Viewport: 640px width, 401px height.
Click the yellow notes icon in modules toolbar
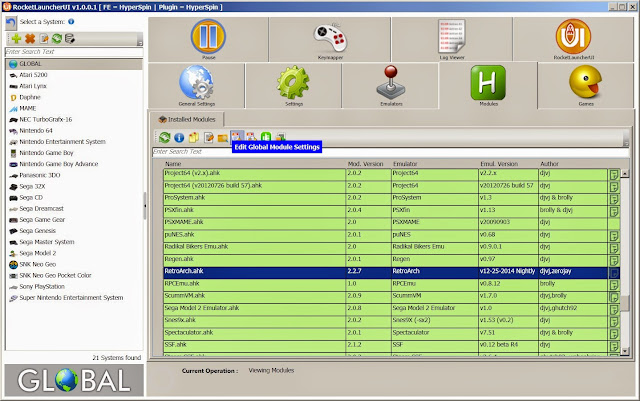point(194,138)
